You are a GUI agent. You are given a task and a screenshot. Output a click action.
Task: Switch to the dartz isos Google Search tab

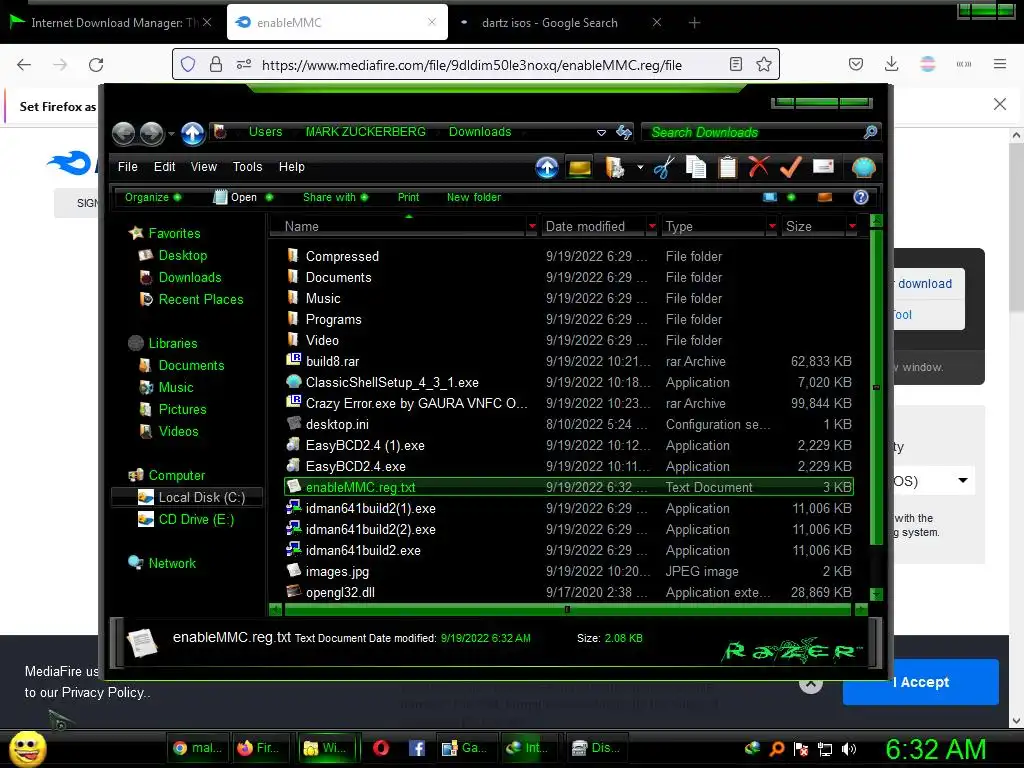[558, 23]
